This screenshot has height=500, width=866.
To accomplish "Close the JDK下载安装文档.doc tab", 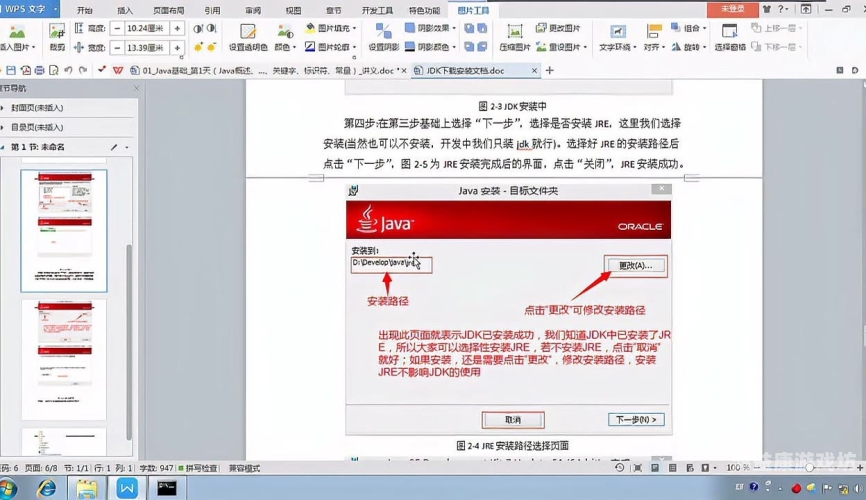I will pyautogui.click(x=534, y=70).
